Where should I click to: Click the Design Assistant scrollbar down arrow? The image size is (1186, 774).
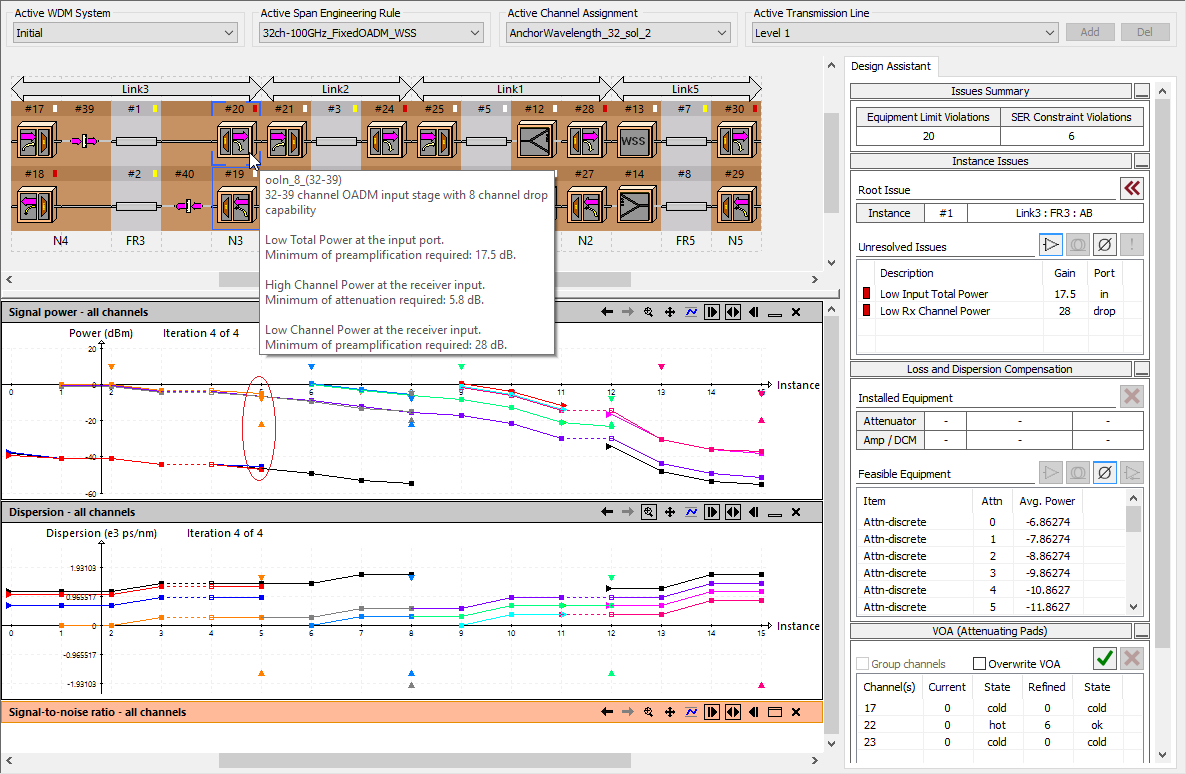1165,755
